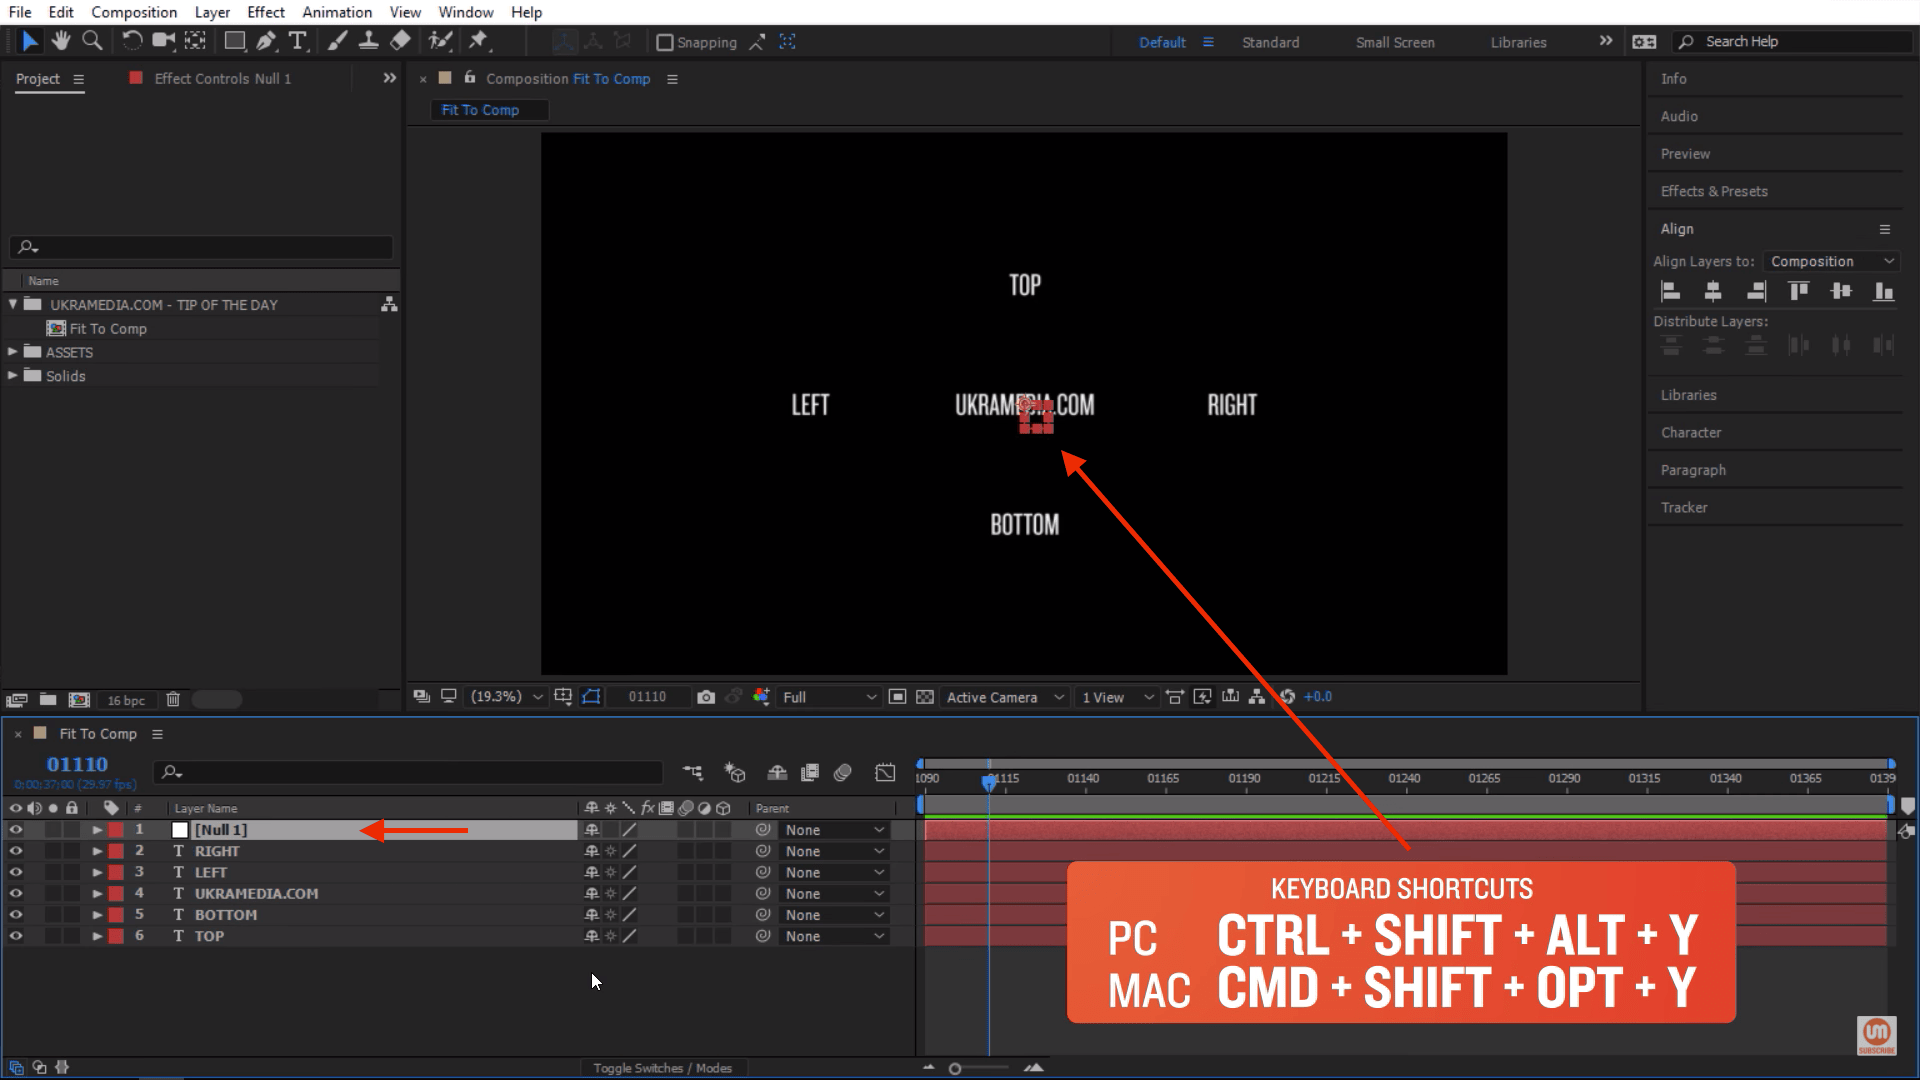Open the Composition menu
Image resolution: width=1920 pixels, height=1080 pixels.
(134, 12)
